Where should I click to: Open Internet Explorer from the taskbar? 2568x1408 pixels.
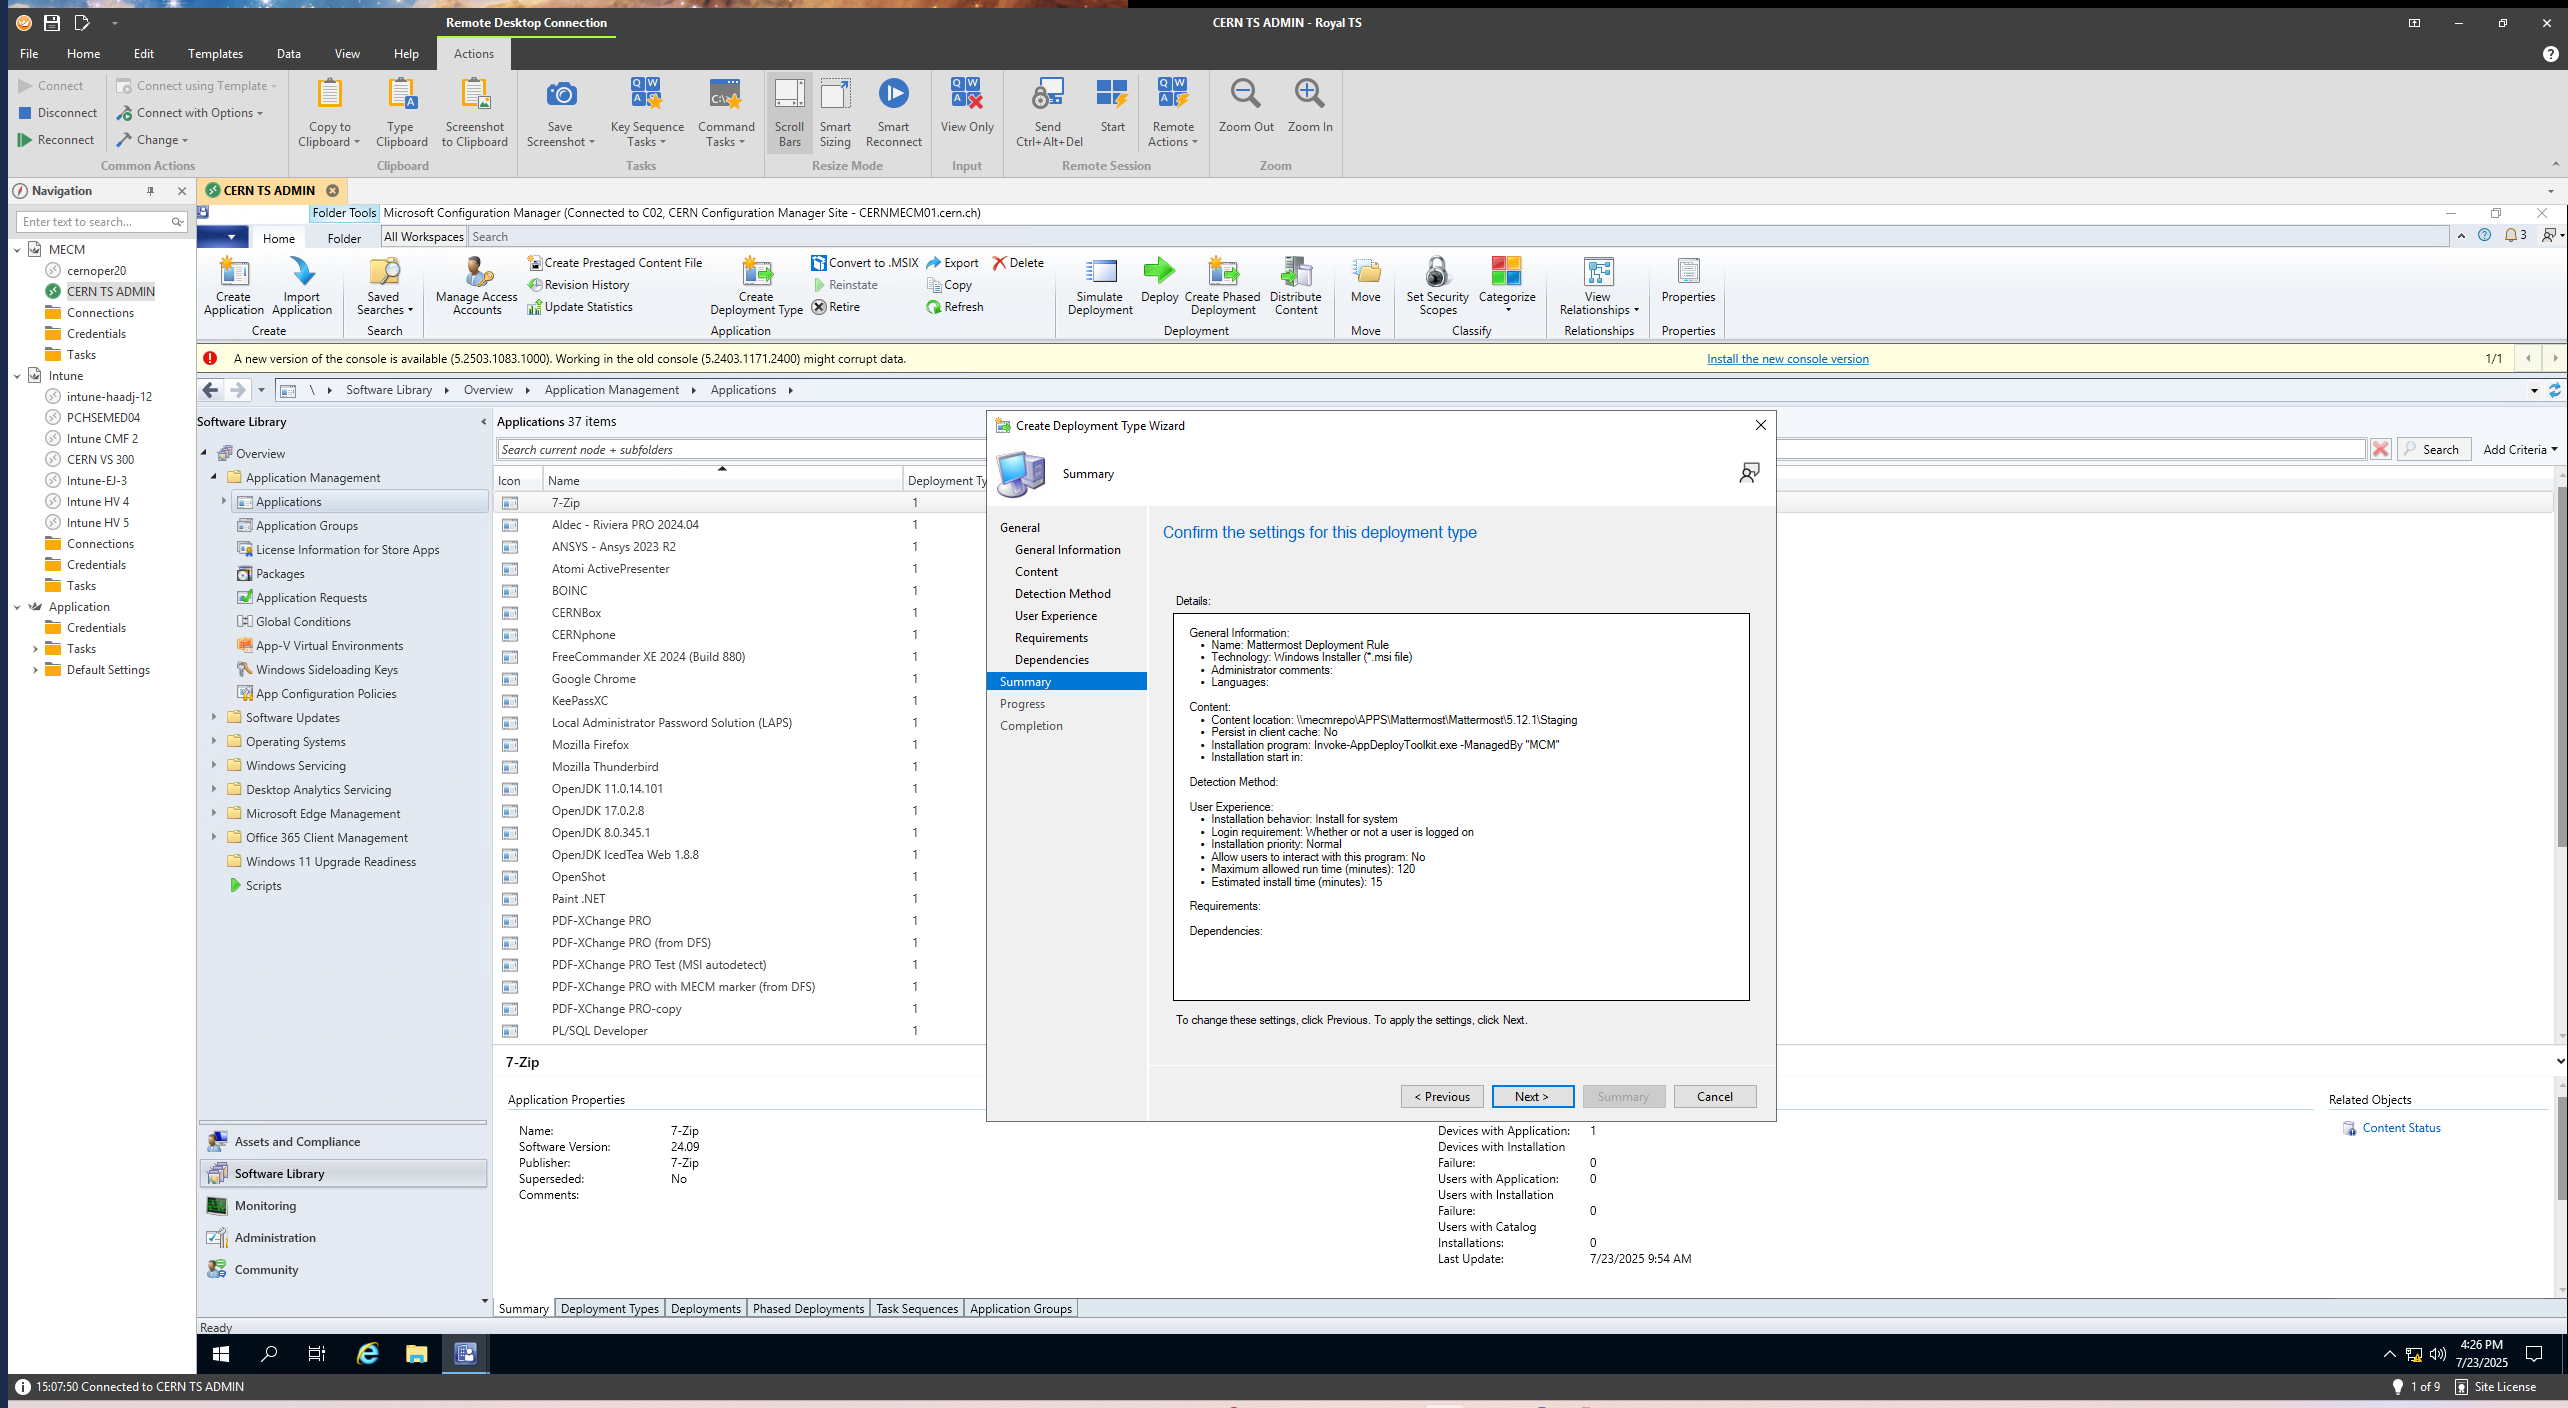pyautogui.click(x=368, y=1353)
